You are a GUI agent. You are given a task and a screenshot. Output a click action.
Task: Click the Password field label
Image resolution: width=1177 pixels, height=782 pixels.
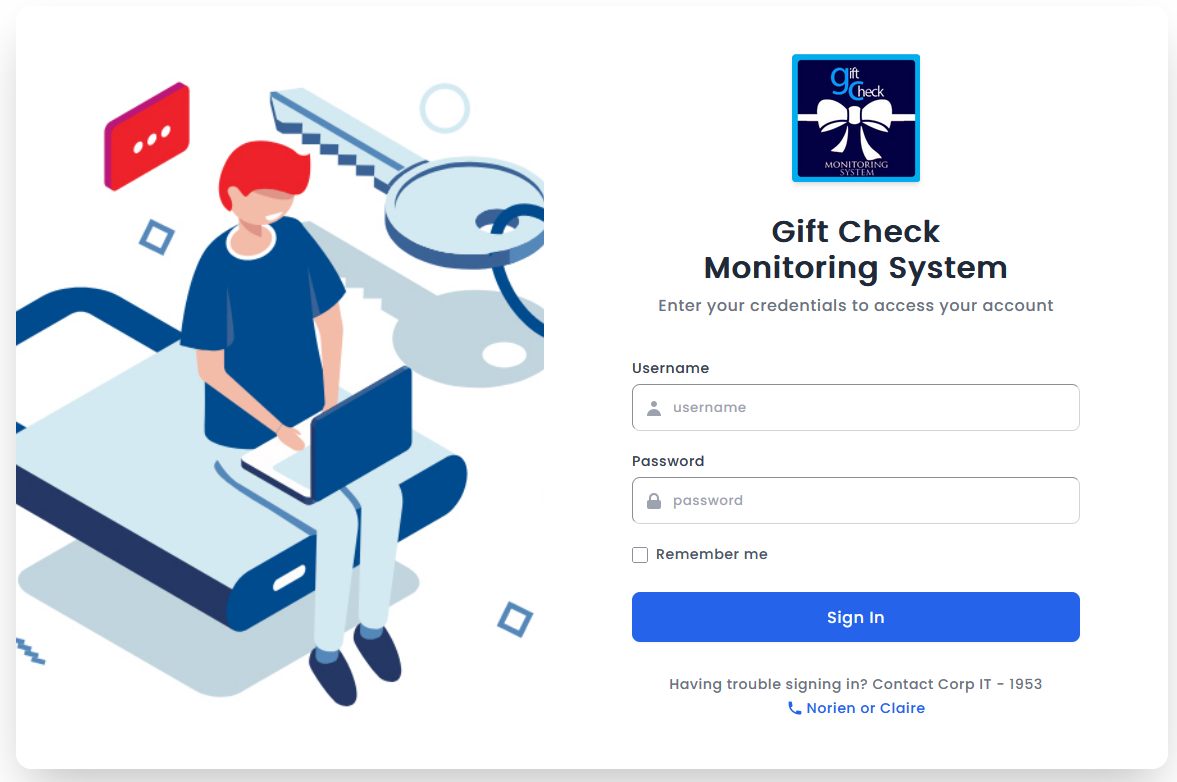[x=668, y=461]
